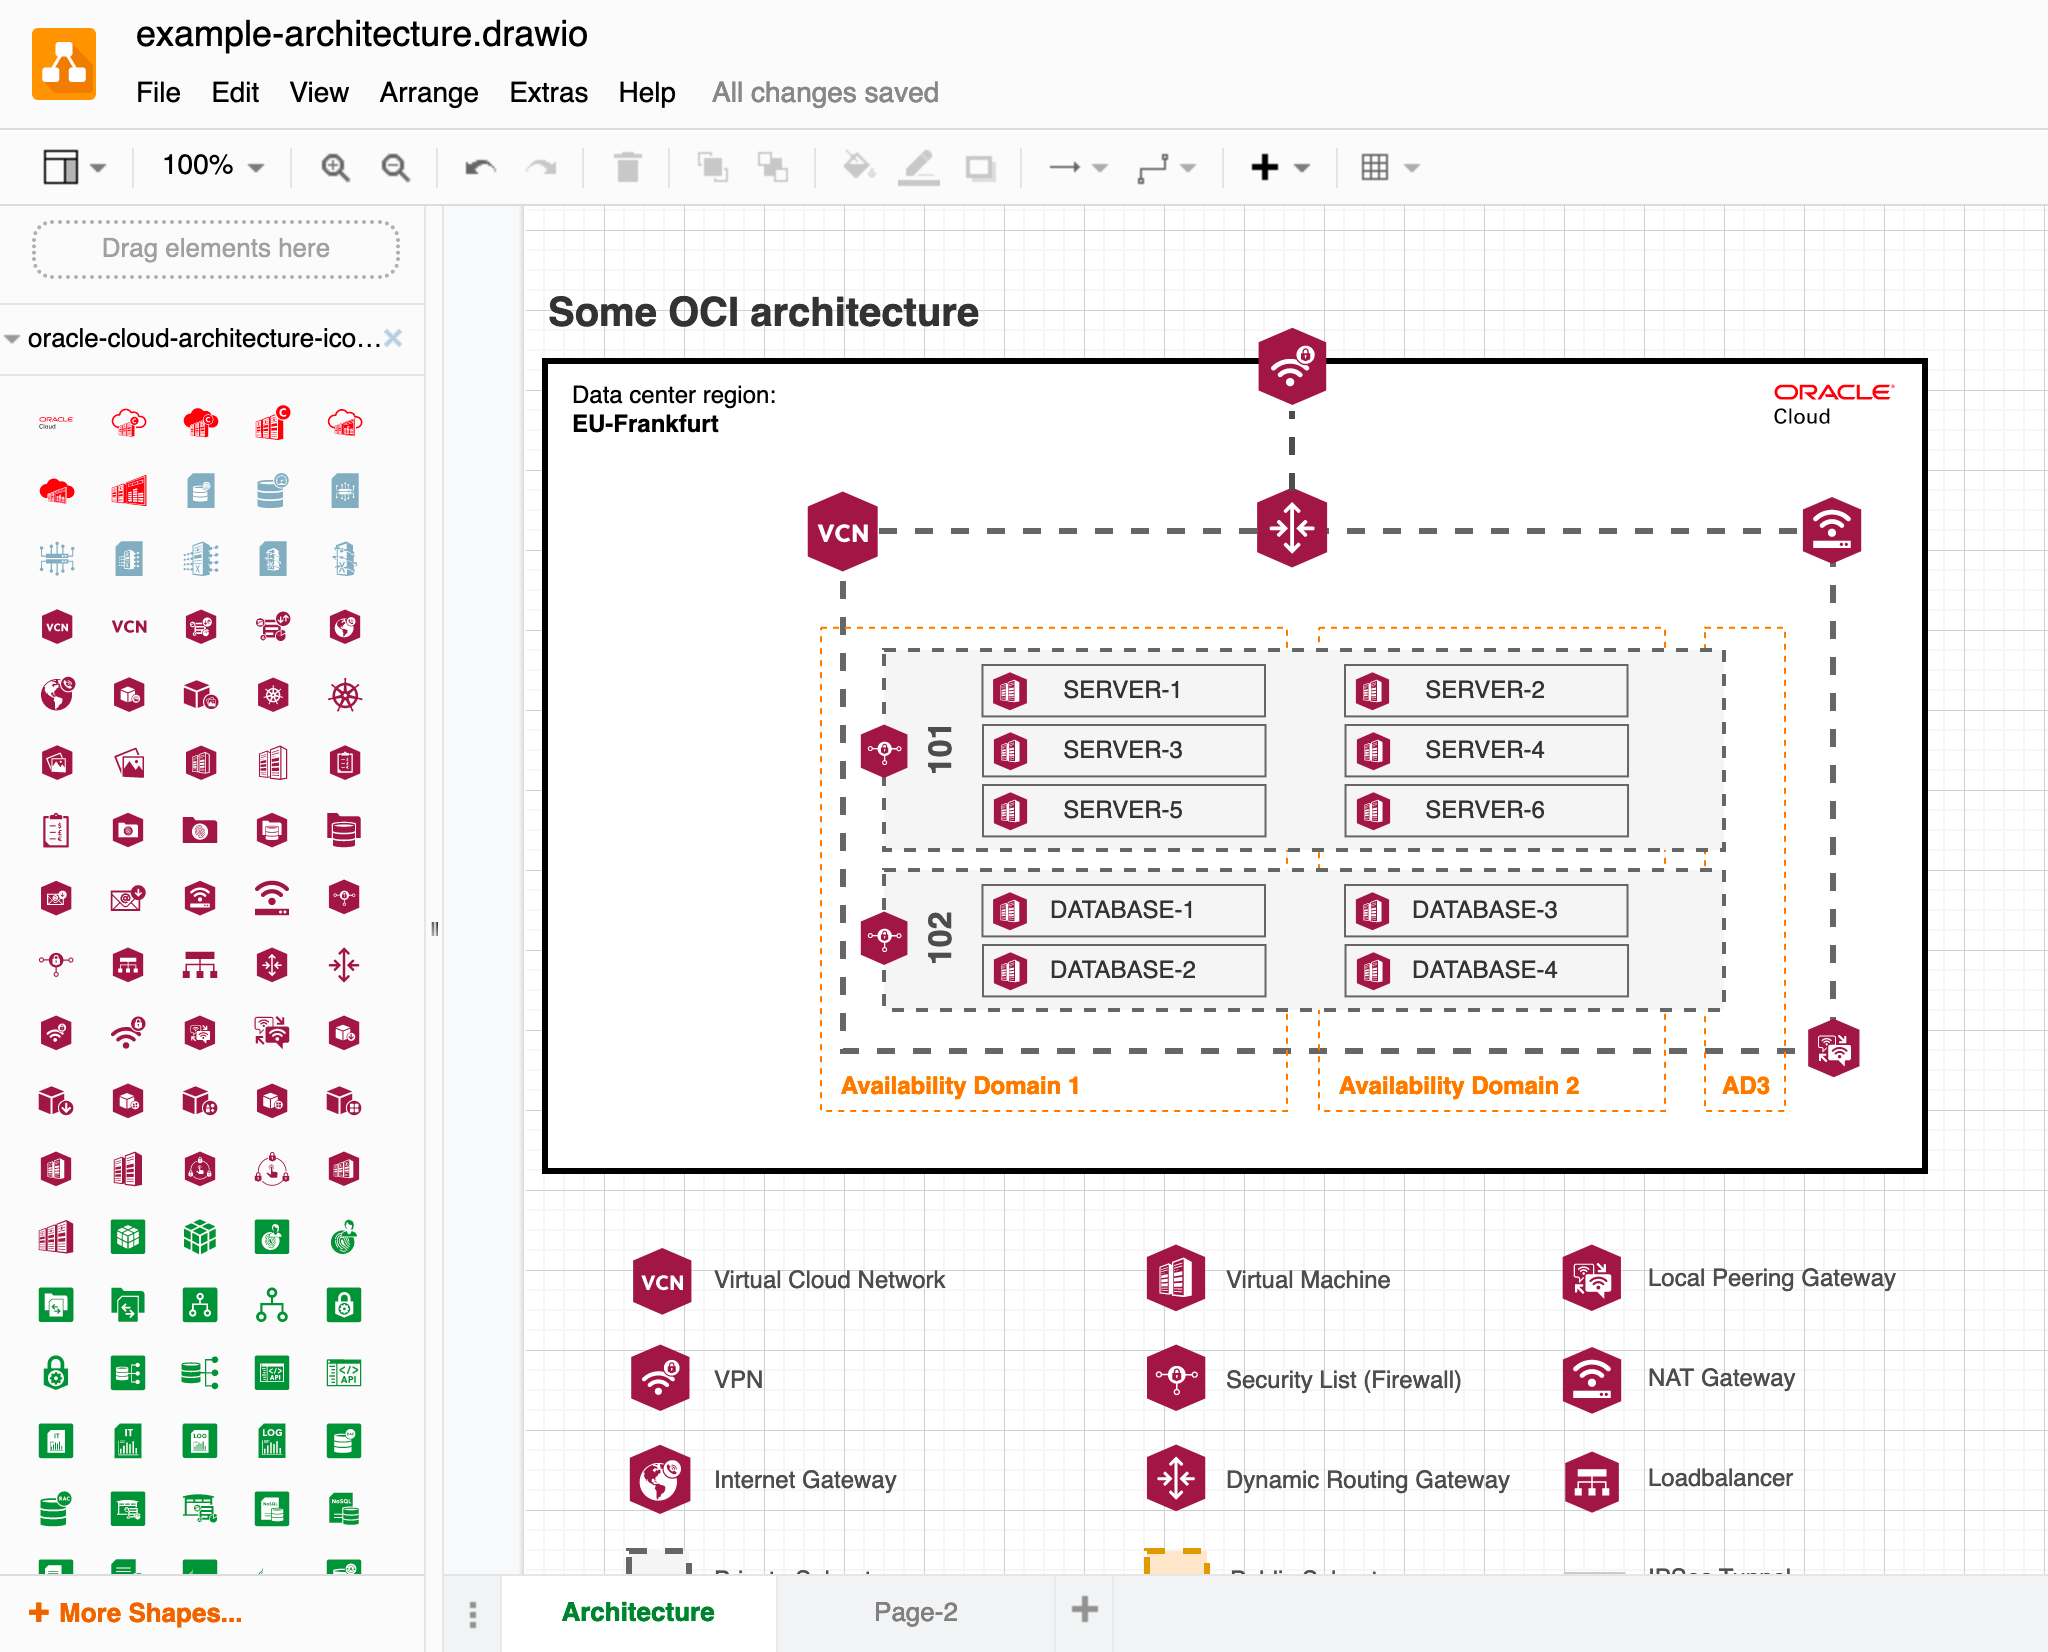Toggle the shadow toolbar icon
The image size is (2048, 1652).
click(x=979, y=167)
